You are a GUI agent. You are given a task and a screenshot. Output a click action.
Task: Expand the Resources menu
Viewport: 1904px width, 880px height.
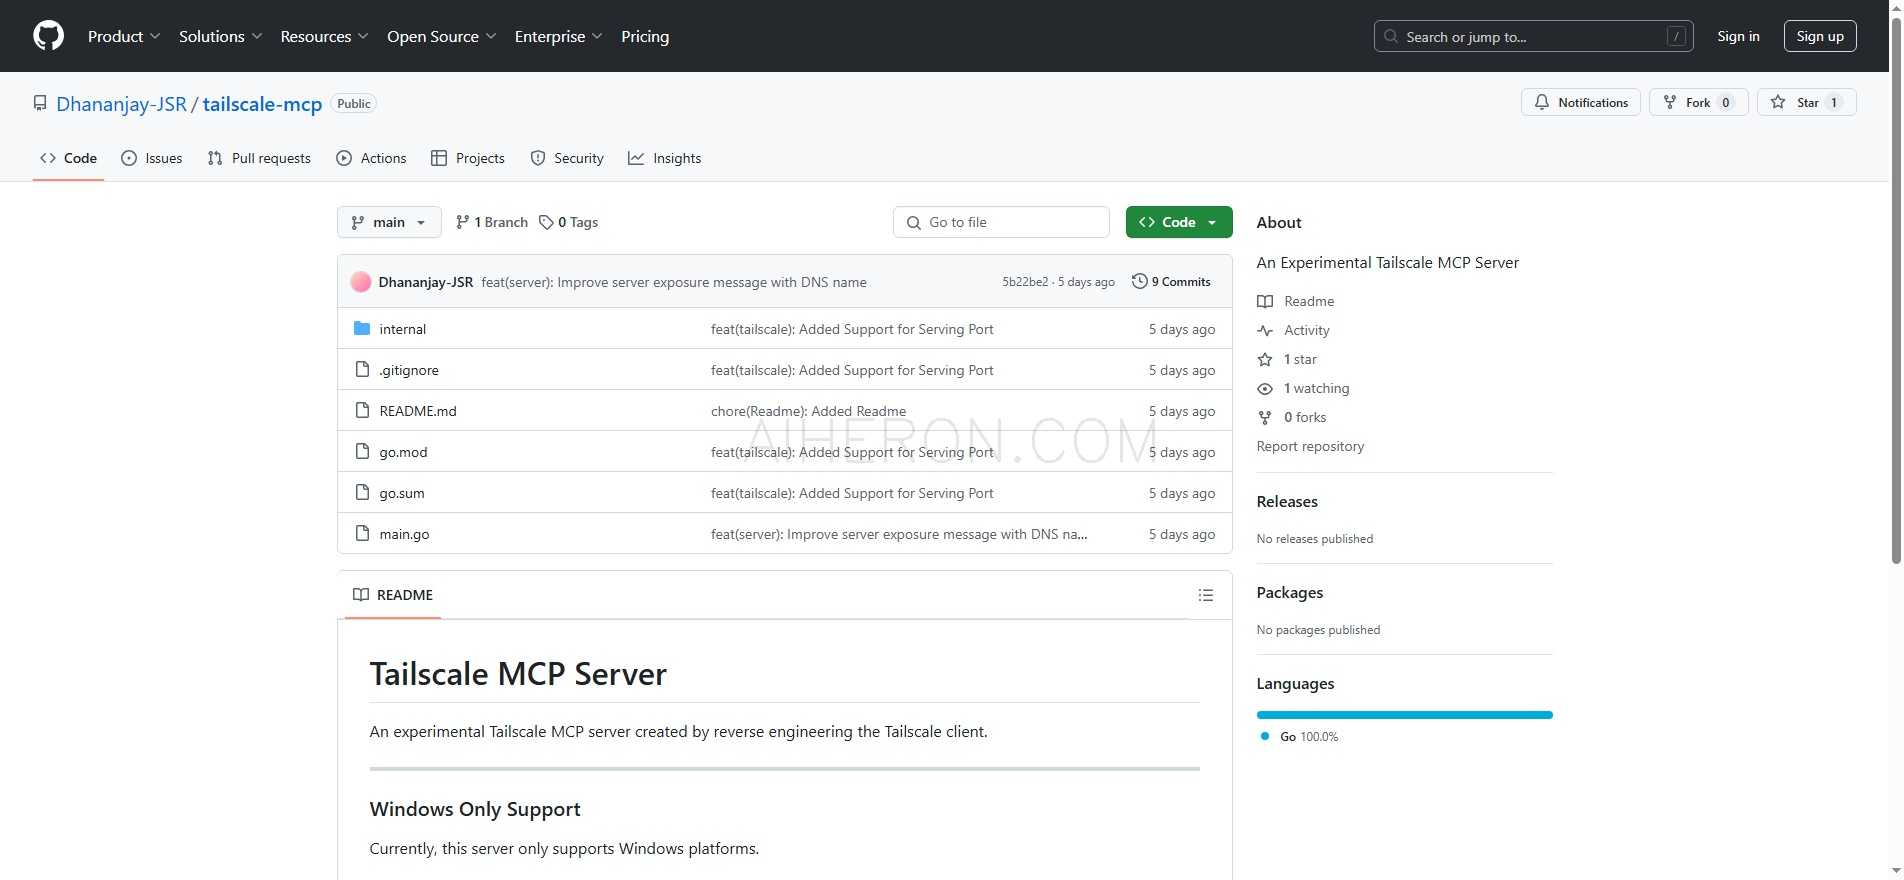324,36
